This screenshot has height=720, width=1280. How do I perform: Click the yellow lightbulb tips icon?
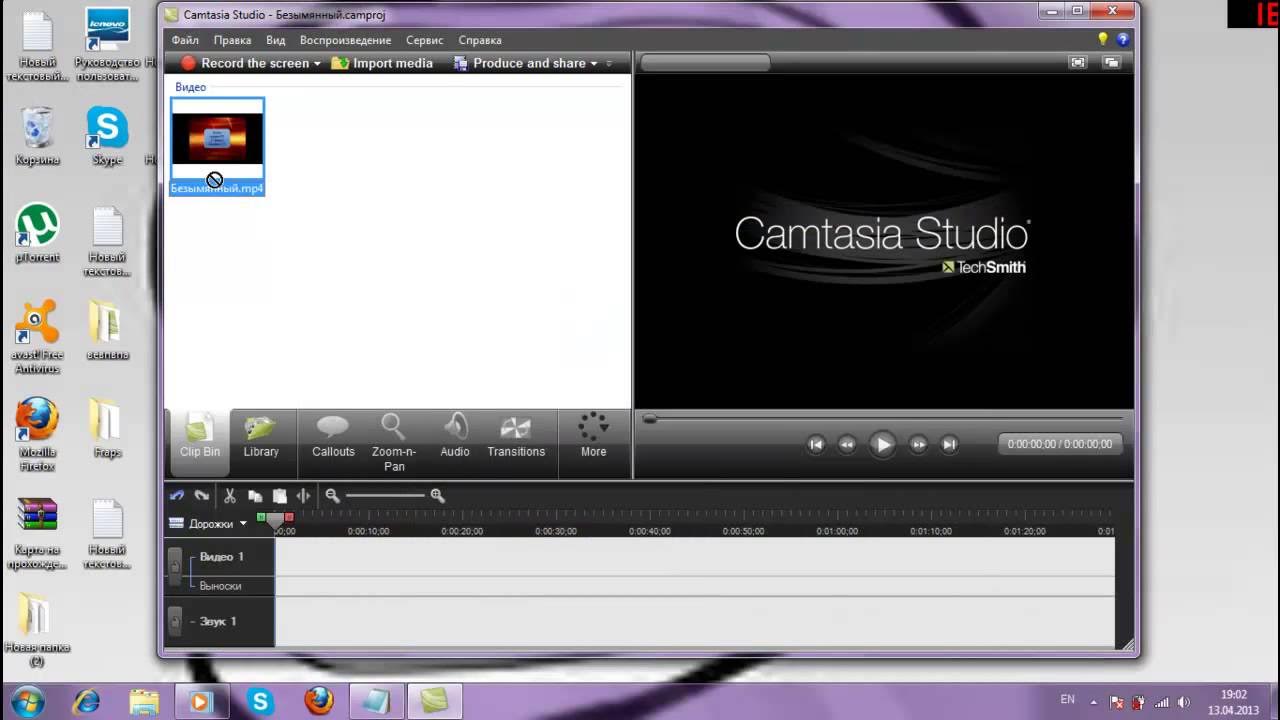1103,39
